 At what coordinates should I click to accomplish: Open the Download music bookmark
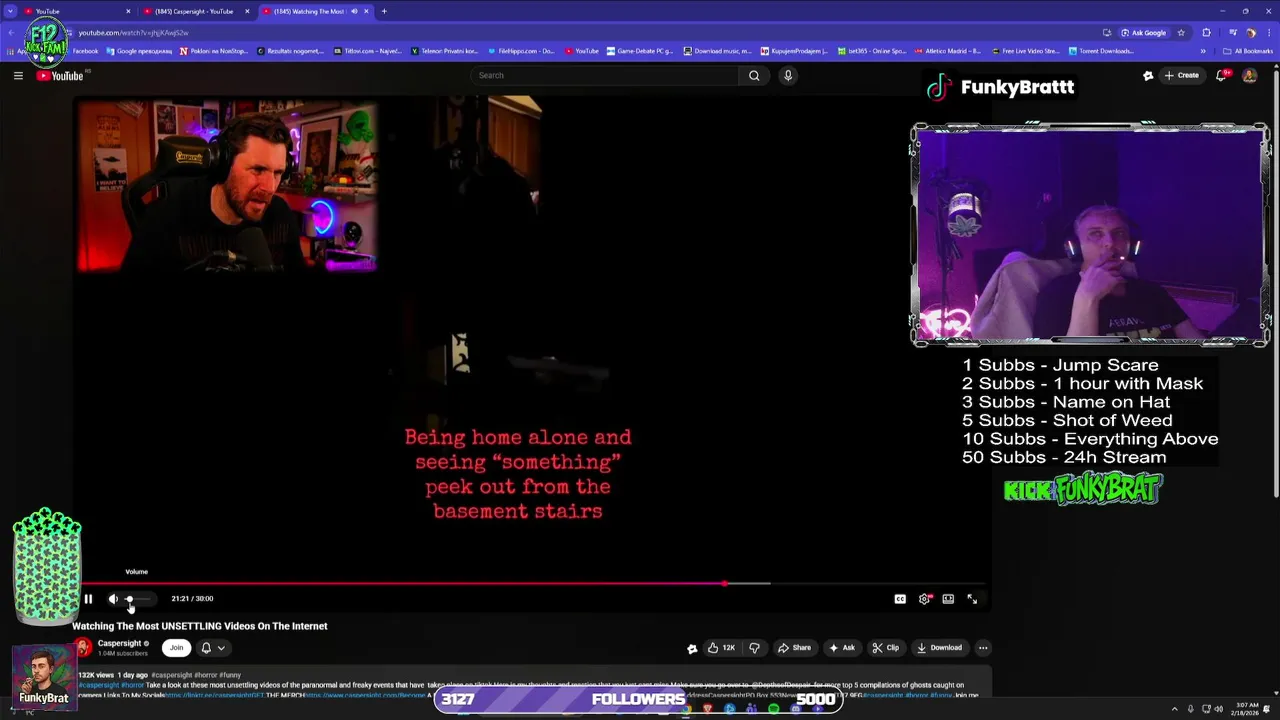pos(718,51)
